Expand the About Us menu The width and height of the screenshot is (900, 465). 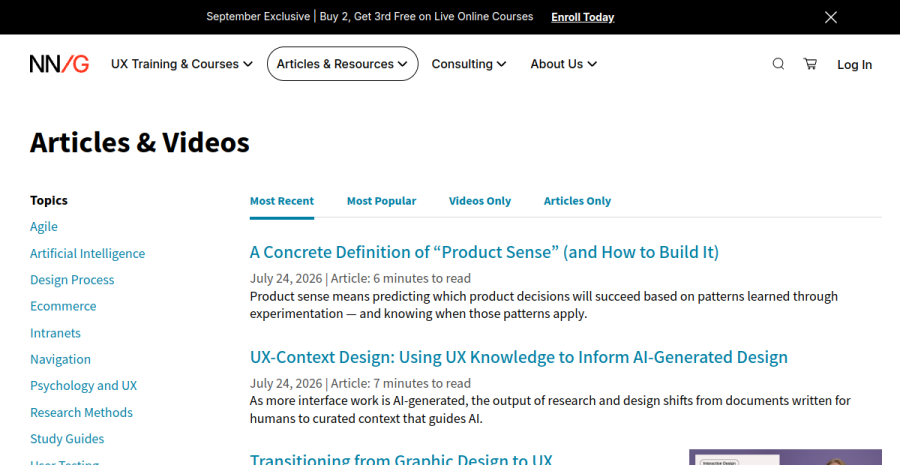(x=563, y=64)
